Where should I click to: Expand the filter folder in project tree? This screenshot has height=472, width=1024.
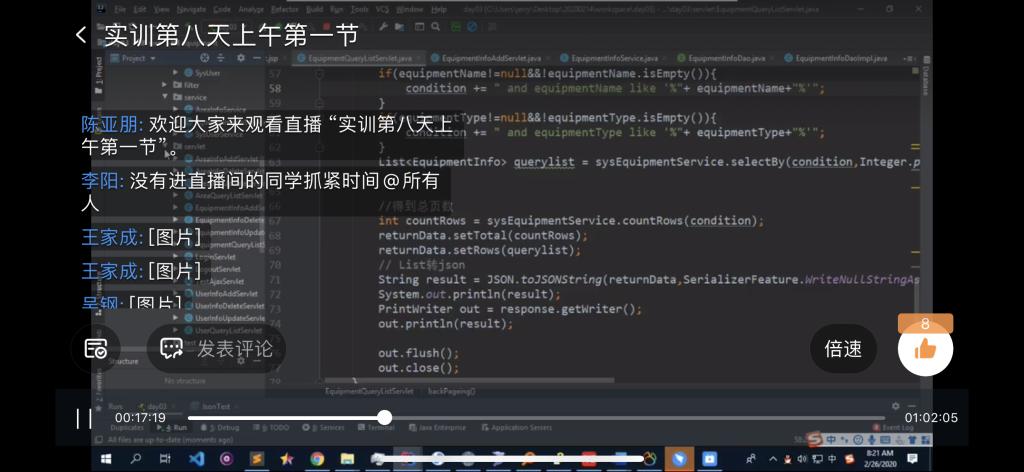165,85
